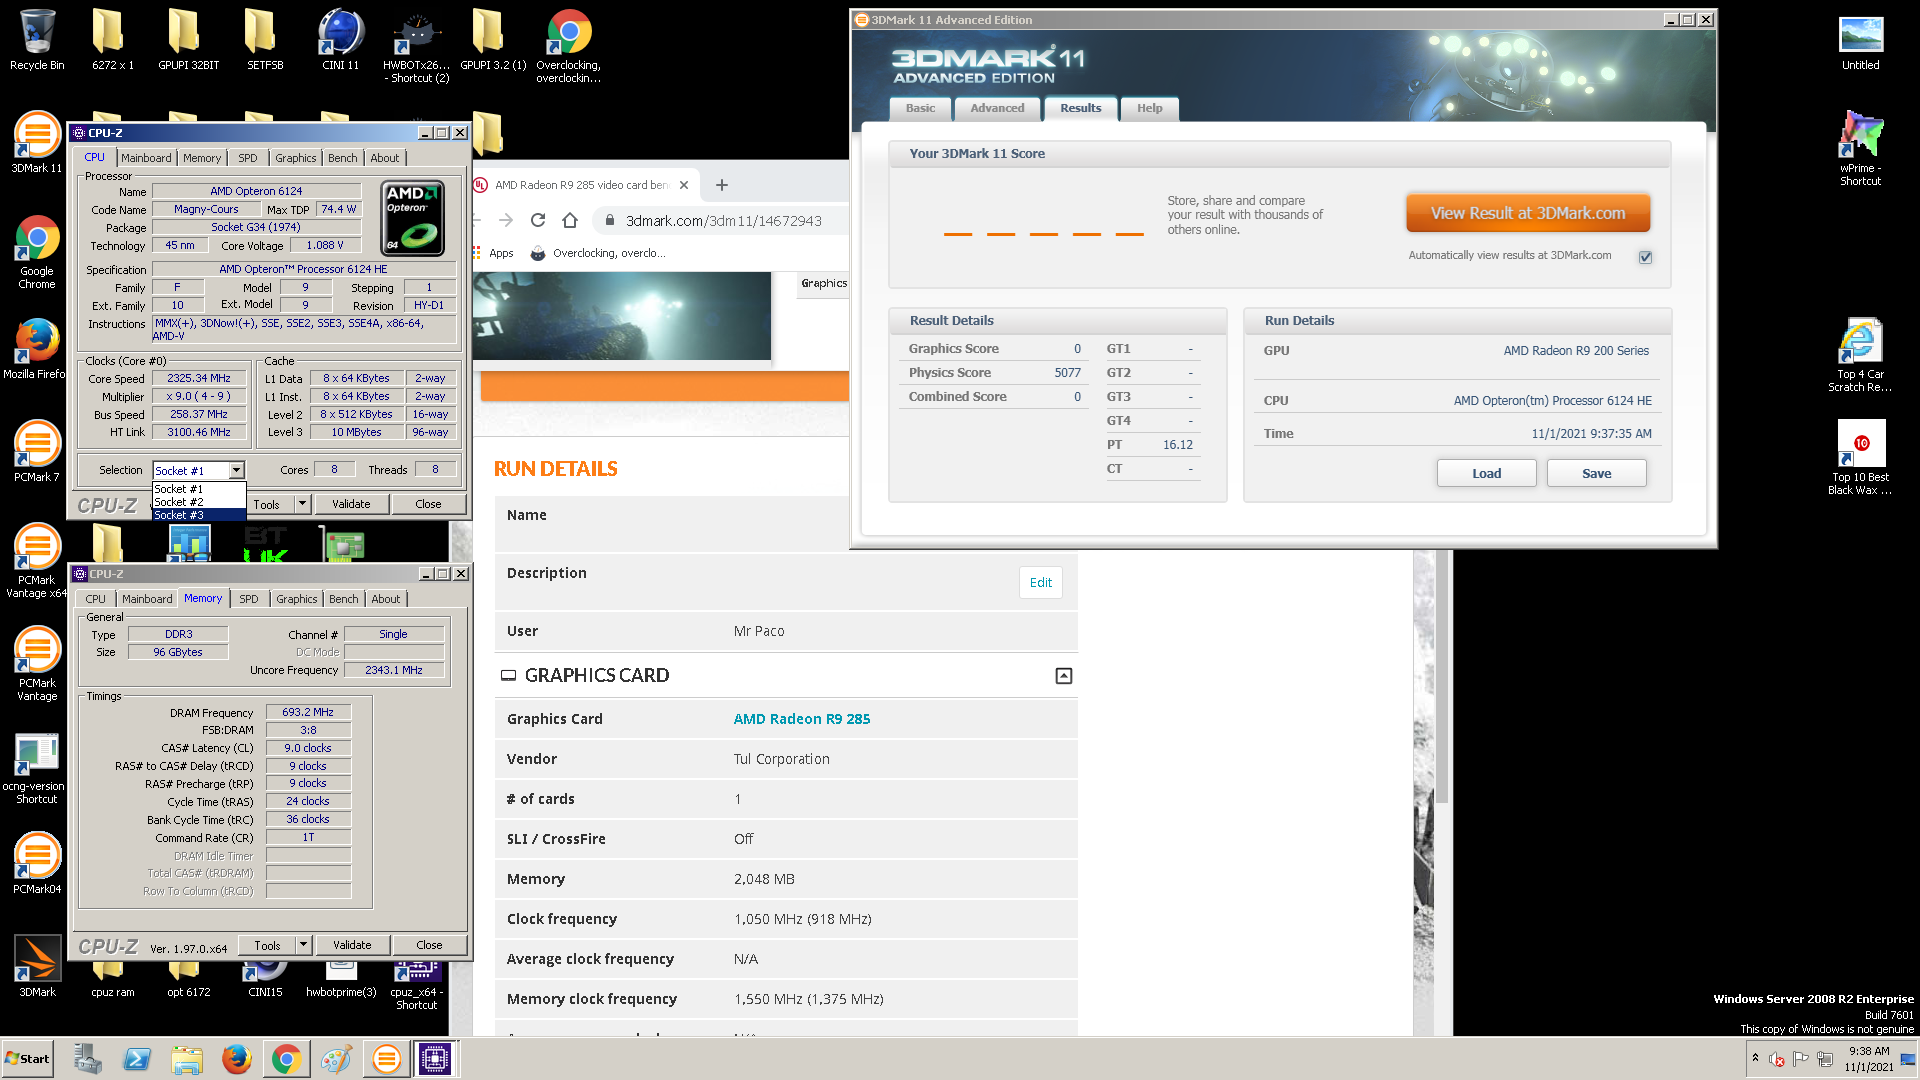Image resolution: width=1920 pixels, height=1080 pixels.
Task: Open the Mainboard tab in the top CPU-Z window
Action: [146, 158]
